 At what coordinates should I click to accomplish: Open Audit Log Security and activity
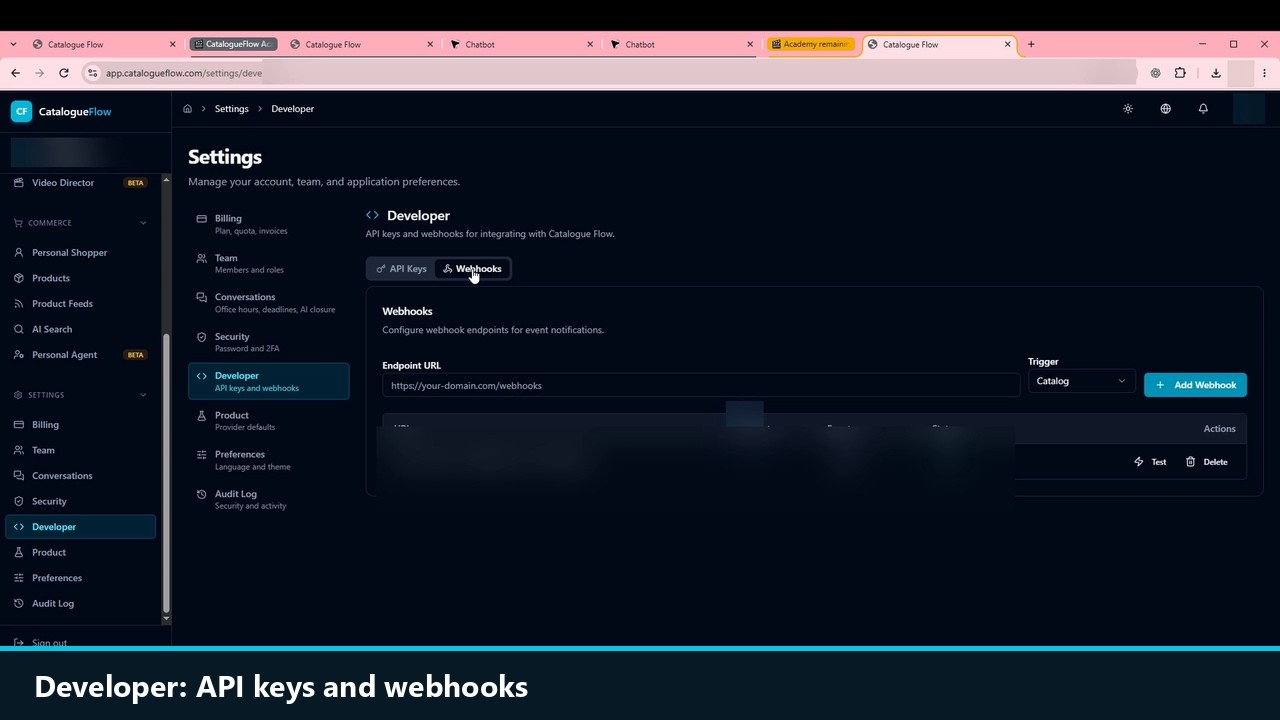(268, 500)
